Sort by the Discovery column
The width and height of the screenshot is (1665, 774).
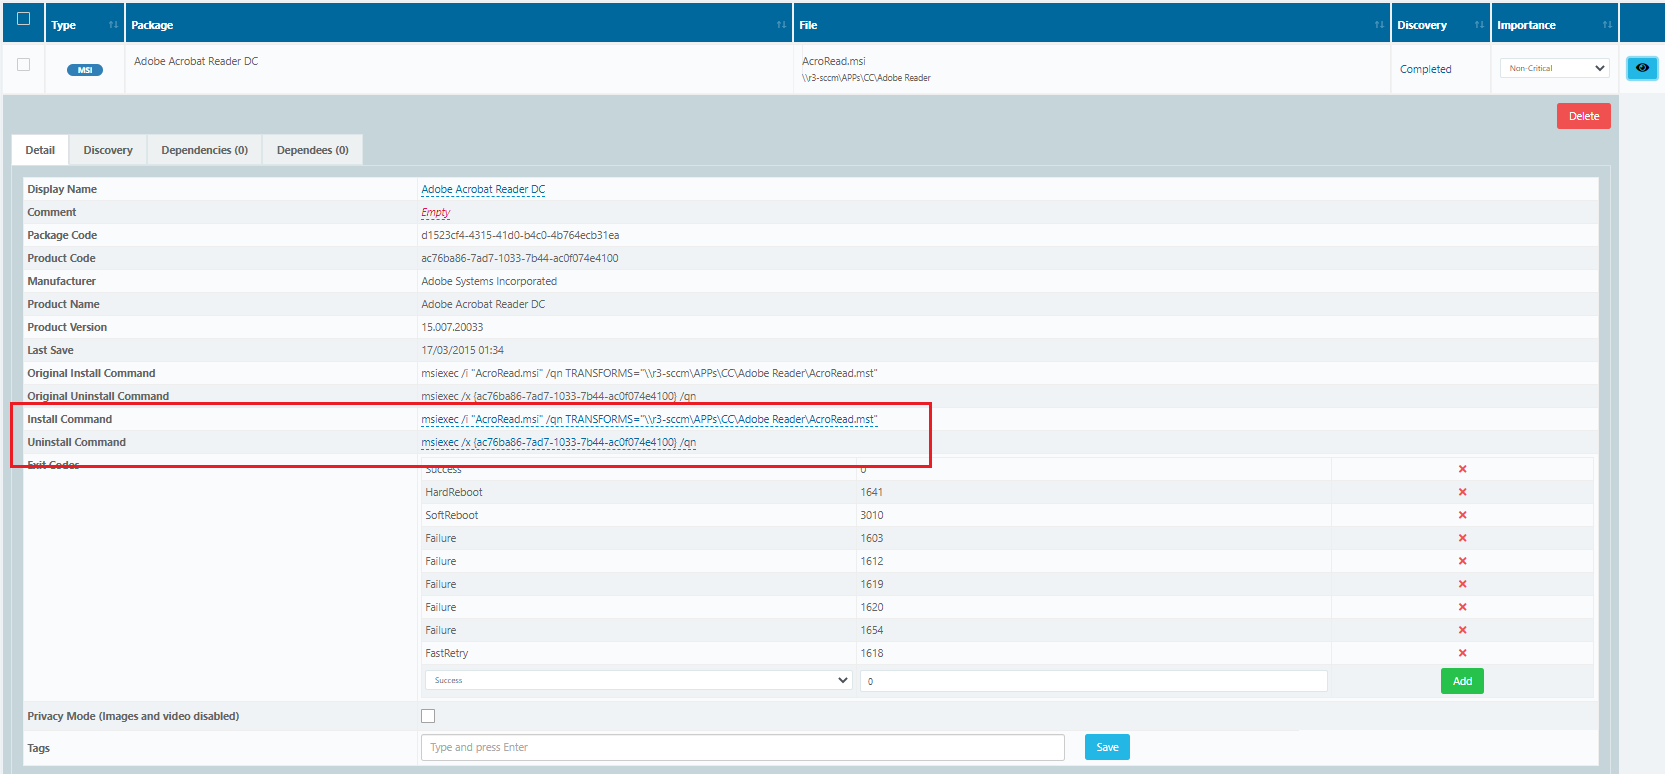[x=1440, y=25]
